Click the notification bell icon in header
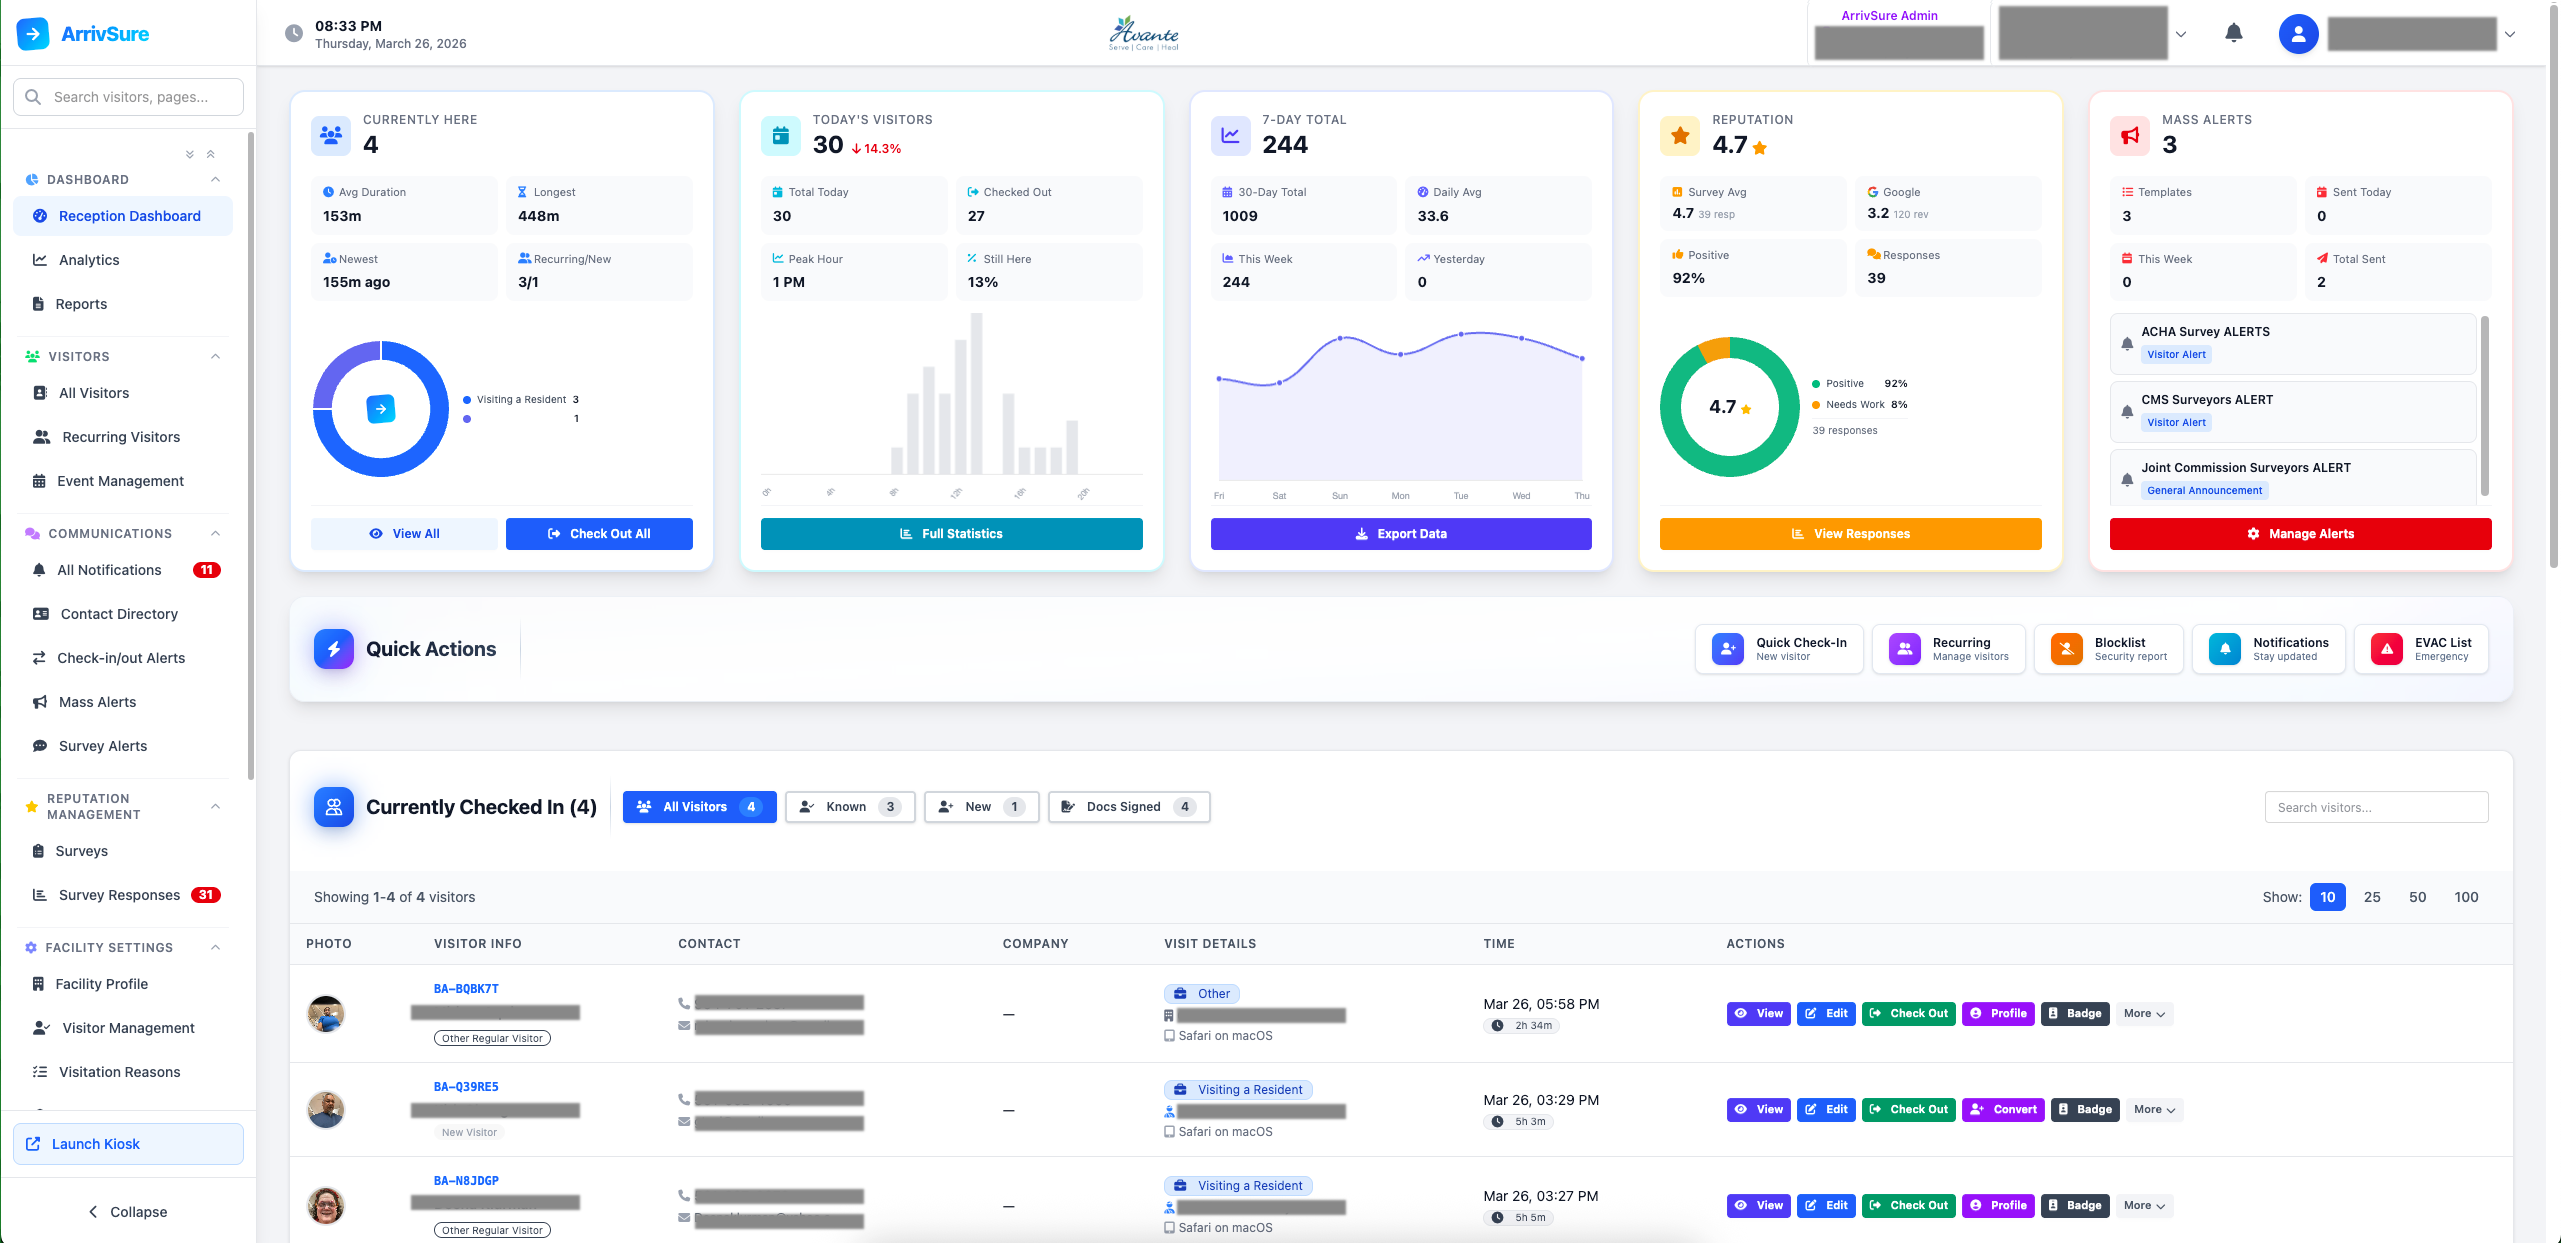 [2233, 33]
